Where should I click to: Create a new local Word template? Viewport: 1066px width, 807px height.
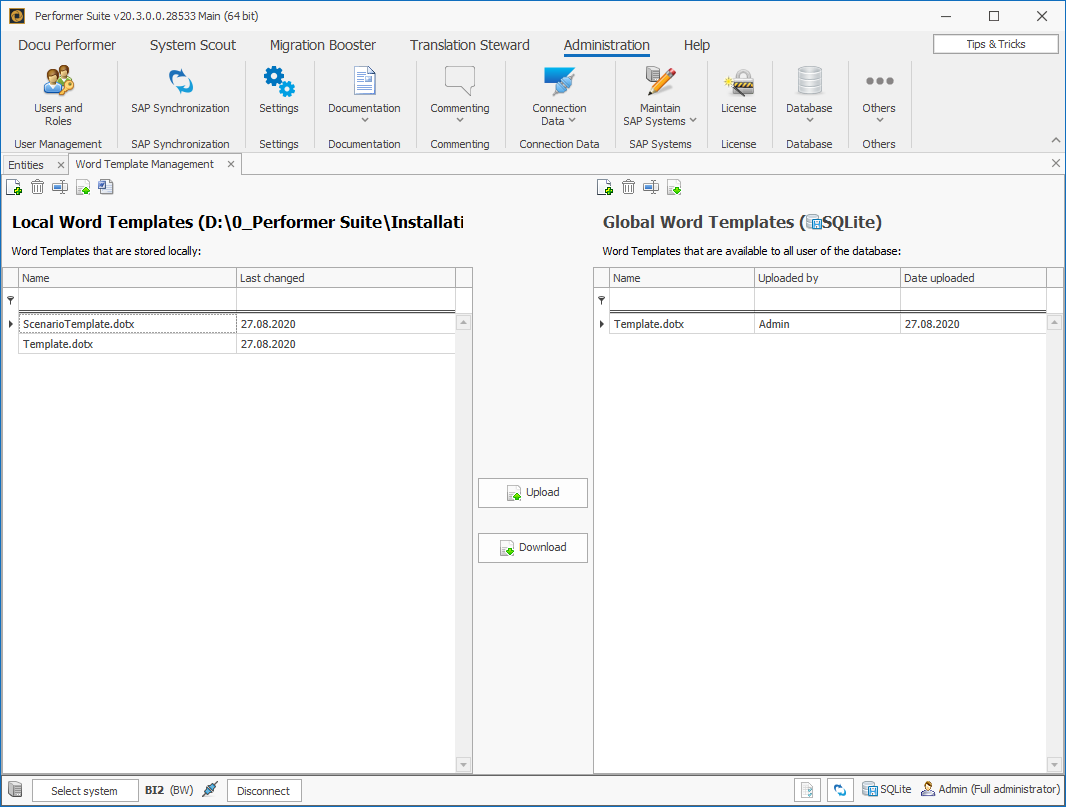pos(14,187)
